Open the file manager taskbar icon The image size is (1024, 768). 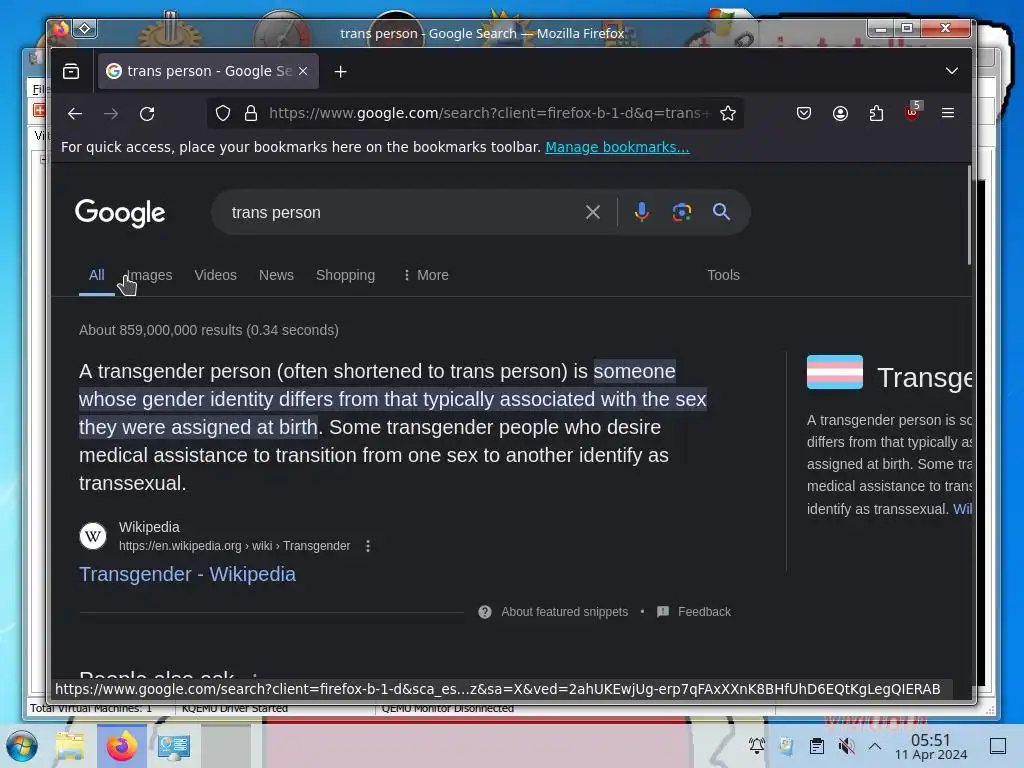pos(70,746)
